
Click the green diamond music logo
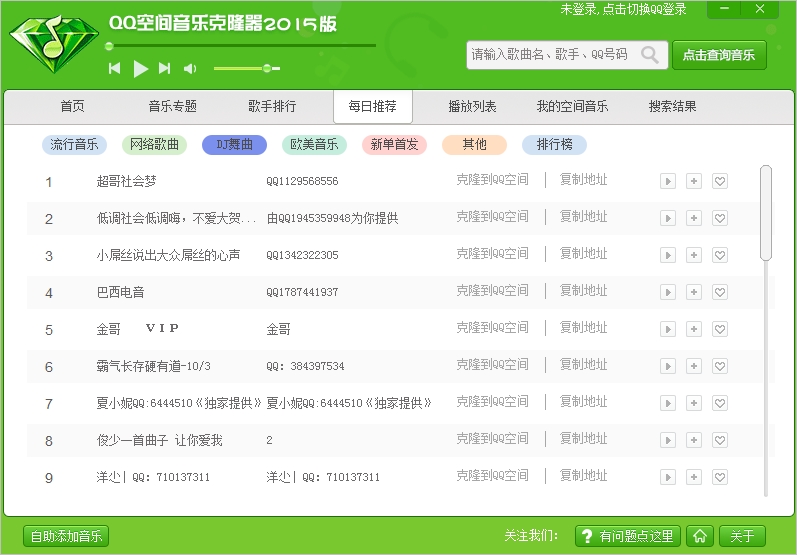point(54,44)
